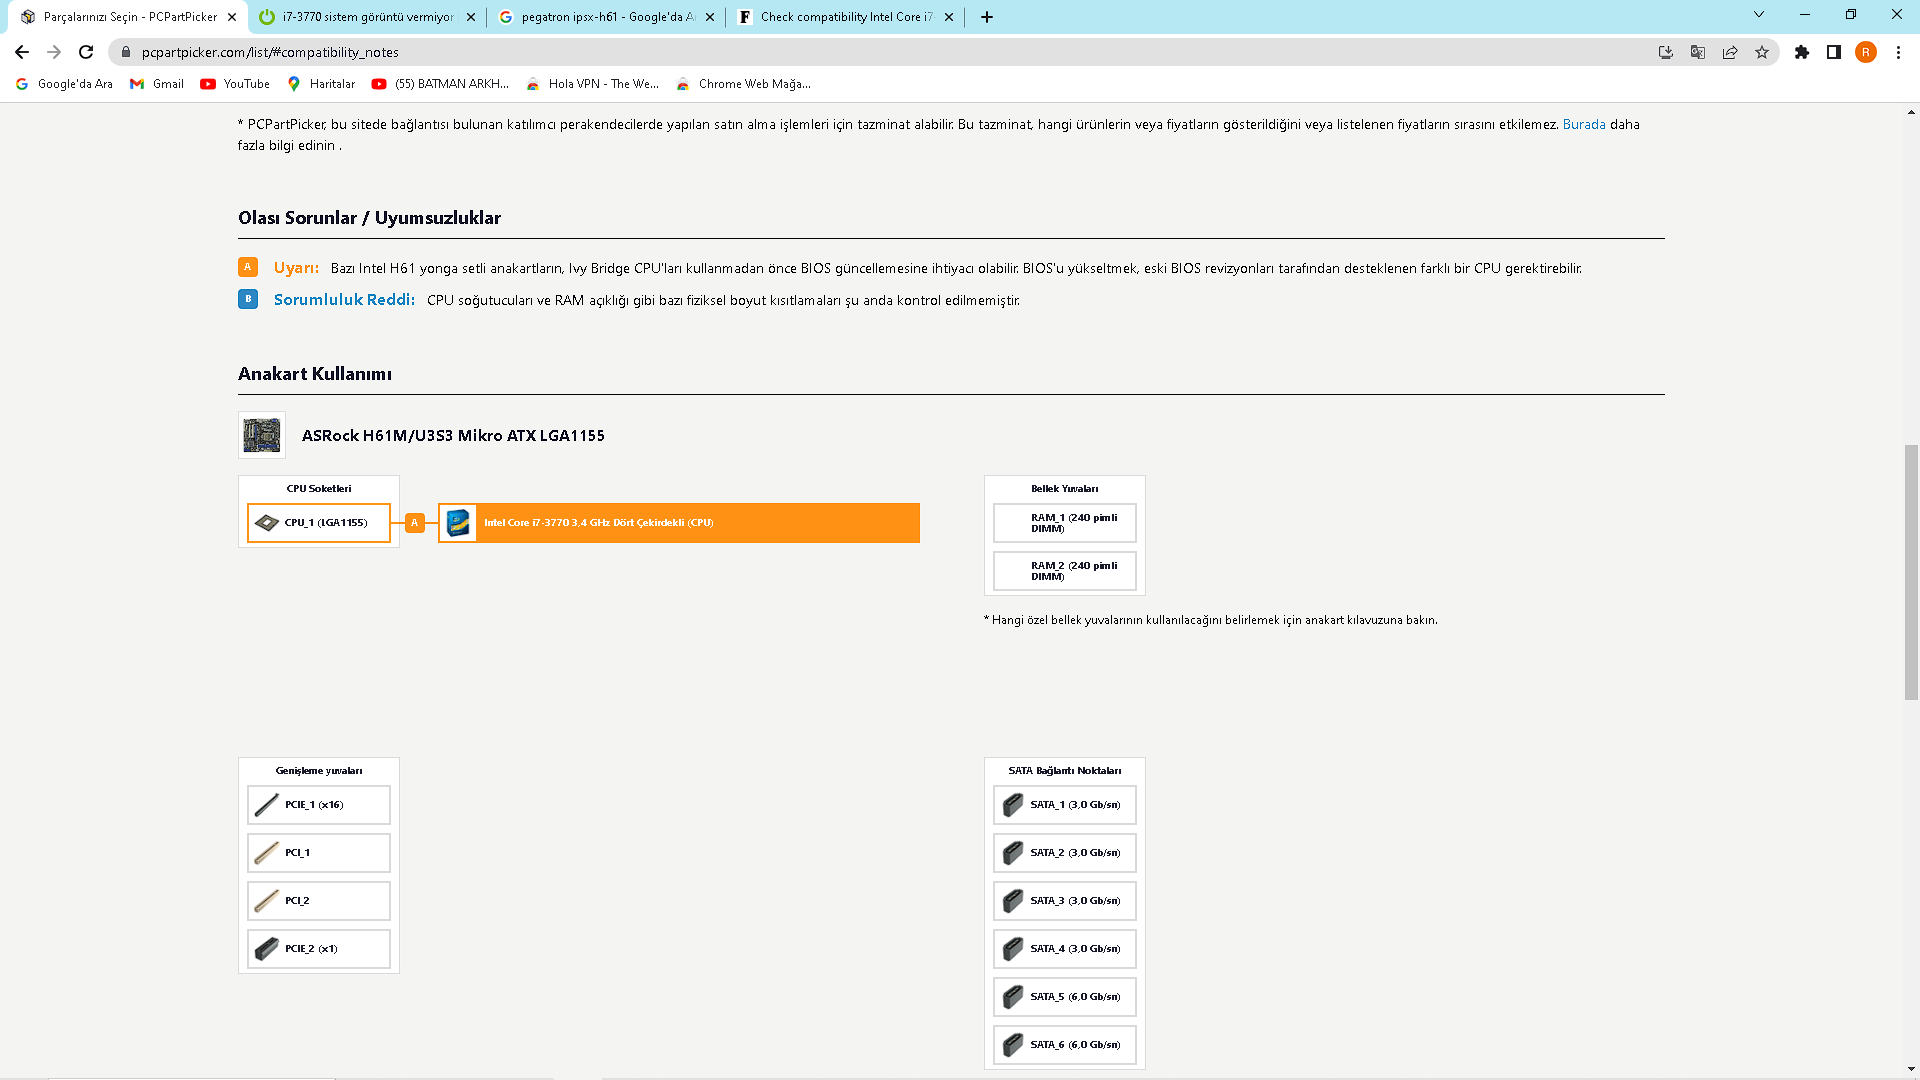Click the Burada link
Image resolution: width=1920 pixels, height=1080 pixels.
[x=1584, y=124]
